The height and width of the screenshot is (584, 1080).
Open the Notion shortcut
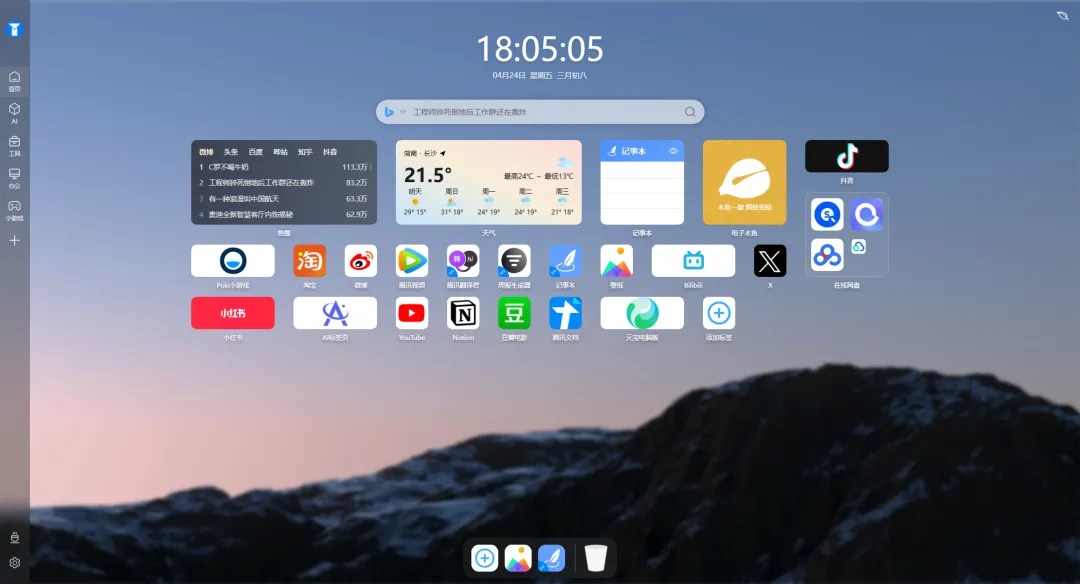(463, 313)
